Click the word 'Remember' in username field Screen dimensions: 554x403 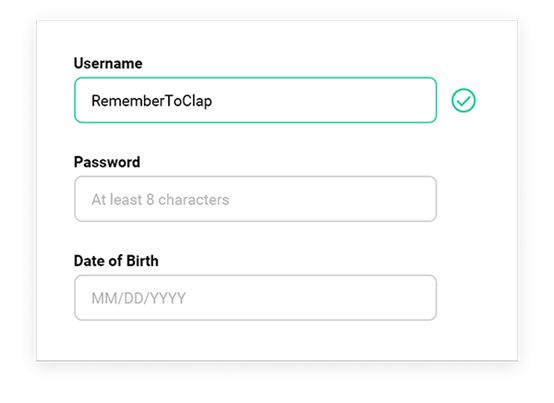[x=128, y=101]
